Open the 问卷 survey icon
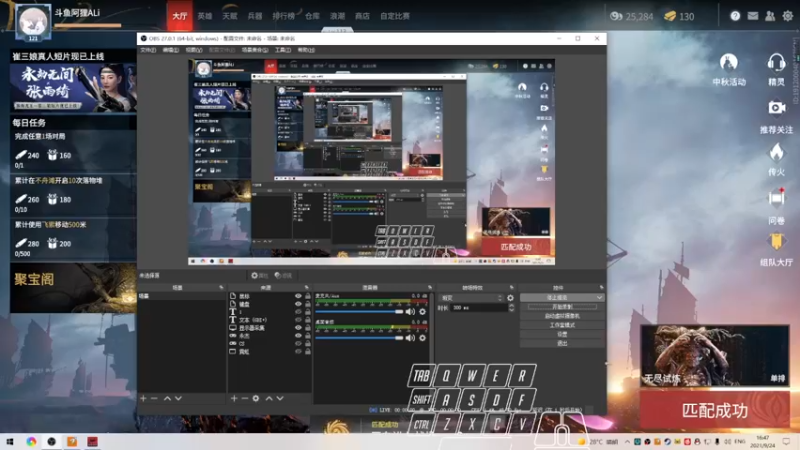This screenshot has height=450, width=800. pos(777,197)
